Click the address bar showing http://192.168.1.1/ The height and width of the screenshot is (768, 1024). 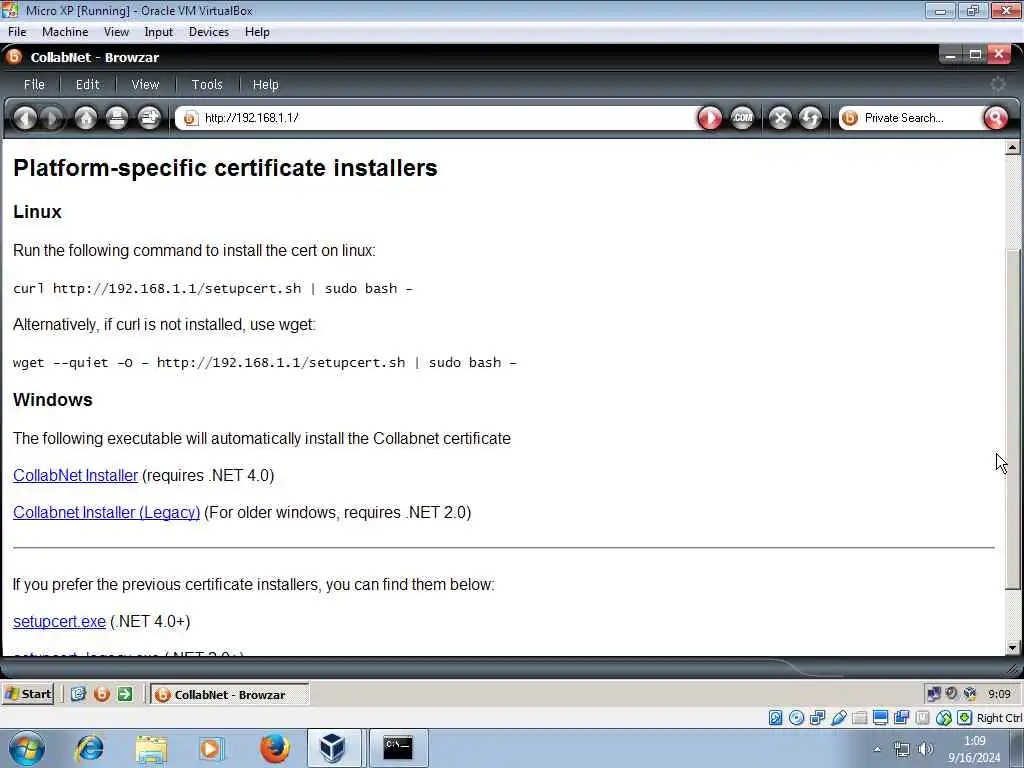(434, 118)
